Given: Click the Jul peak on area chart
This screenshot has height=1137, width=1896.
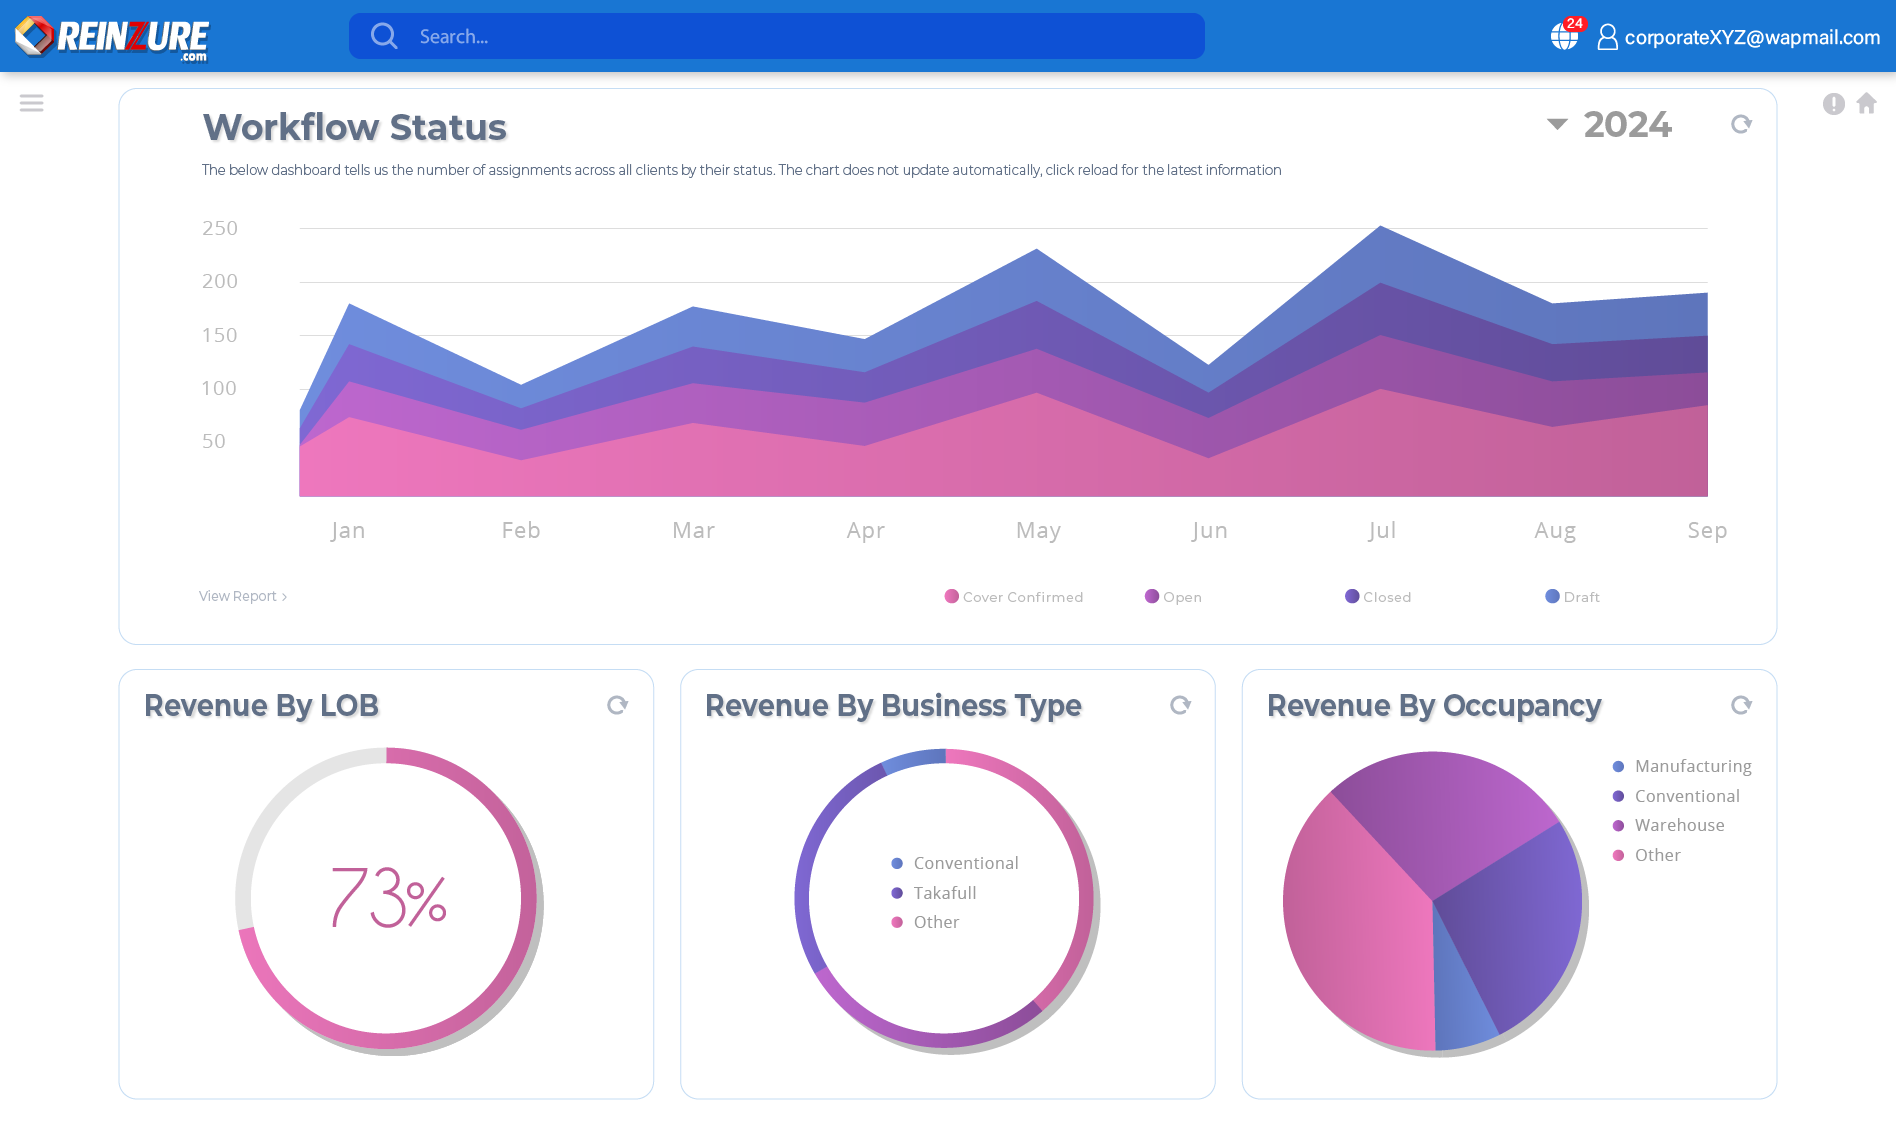Looking at the screenshot, I should pos(1381,227).
